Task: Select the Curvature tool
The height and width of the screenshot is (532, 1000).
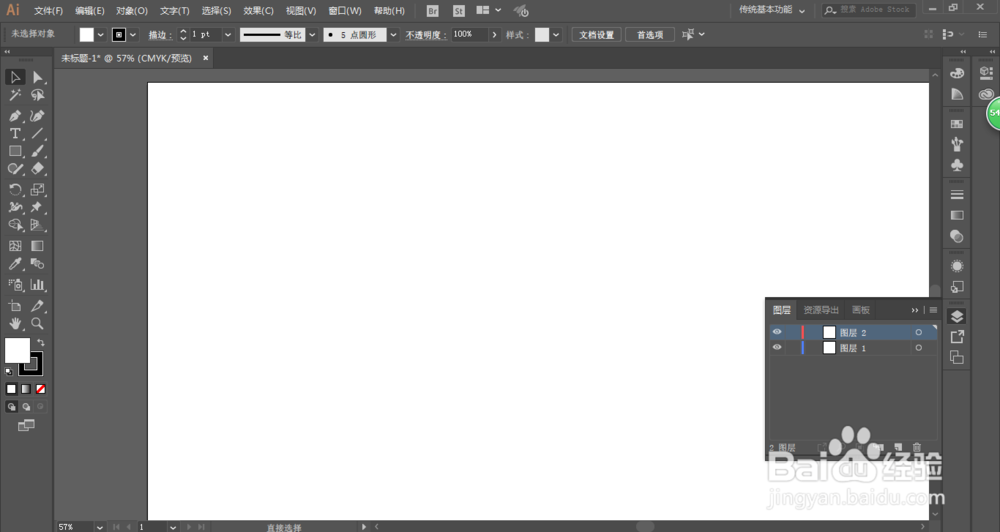Action: click(38, 116)
